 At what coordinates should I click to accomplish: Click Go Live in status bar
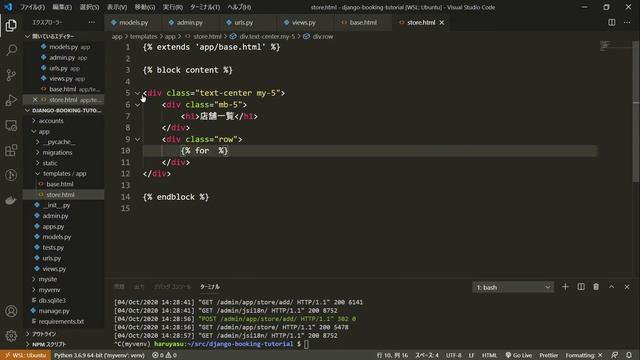pyautogui.click(x=518, y=355)
